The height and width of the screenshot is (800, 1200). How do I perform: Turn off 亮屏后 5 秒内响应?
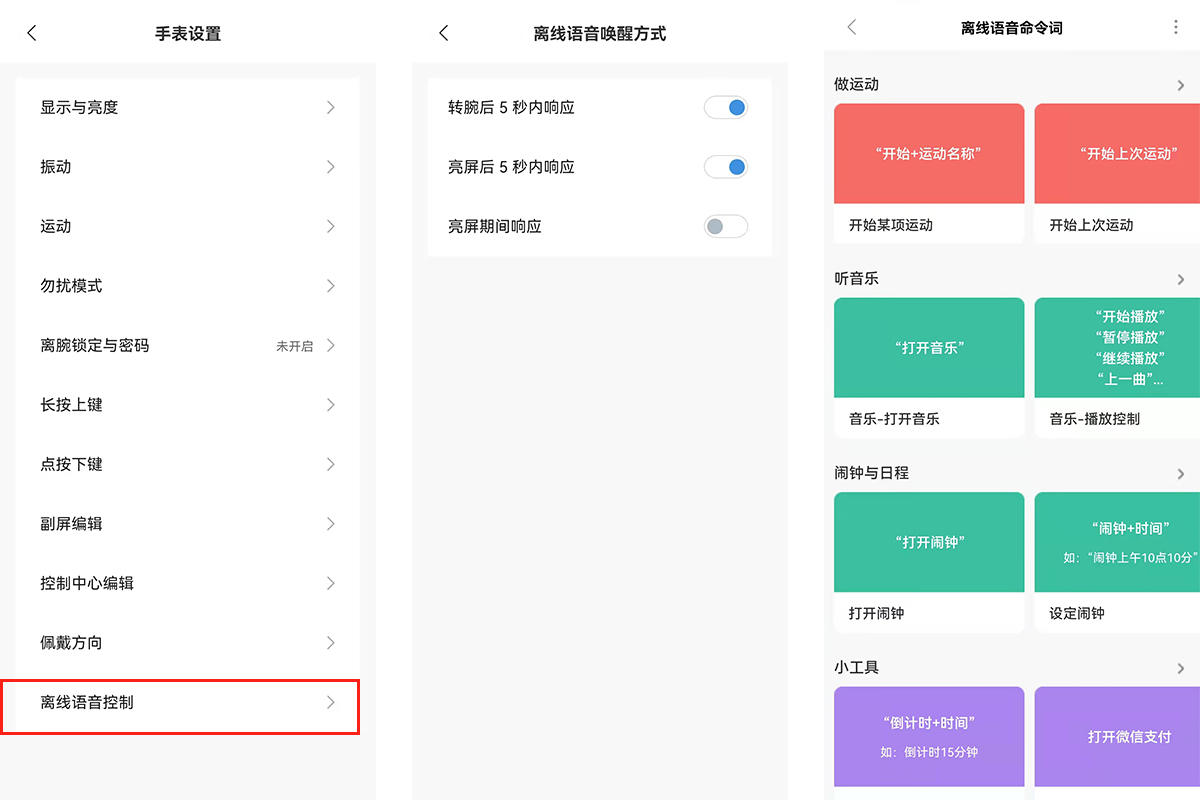coord(725,167)
